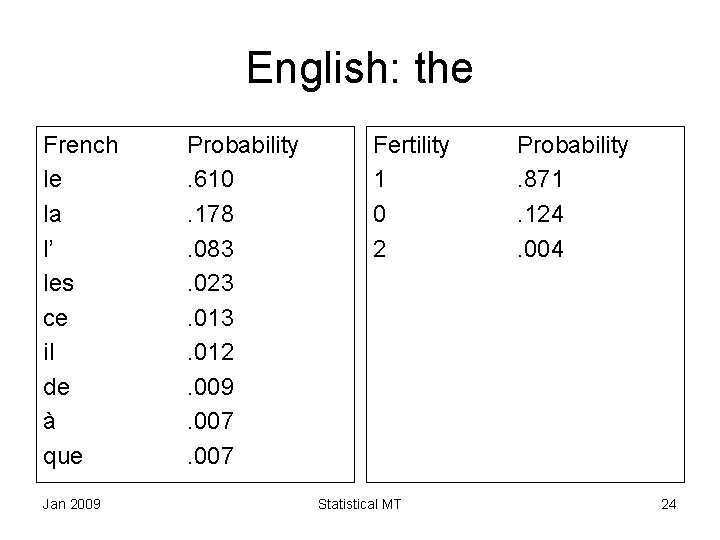Viewport: 720px width, 540px height.
Task: Select the fertility probability ".871"
Action: click(540, 179)
